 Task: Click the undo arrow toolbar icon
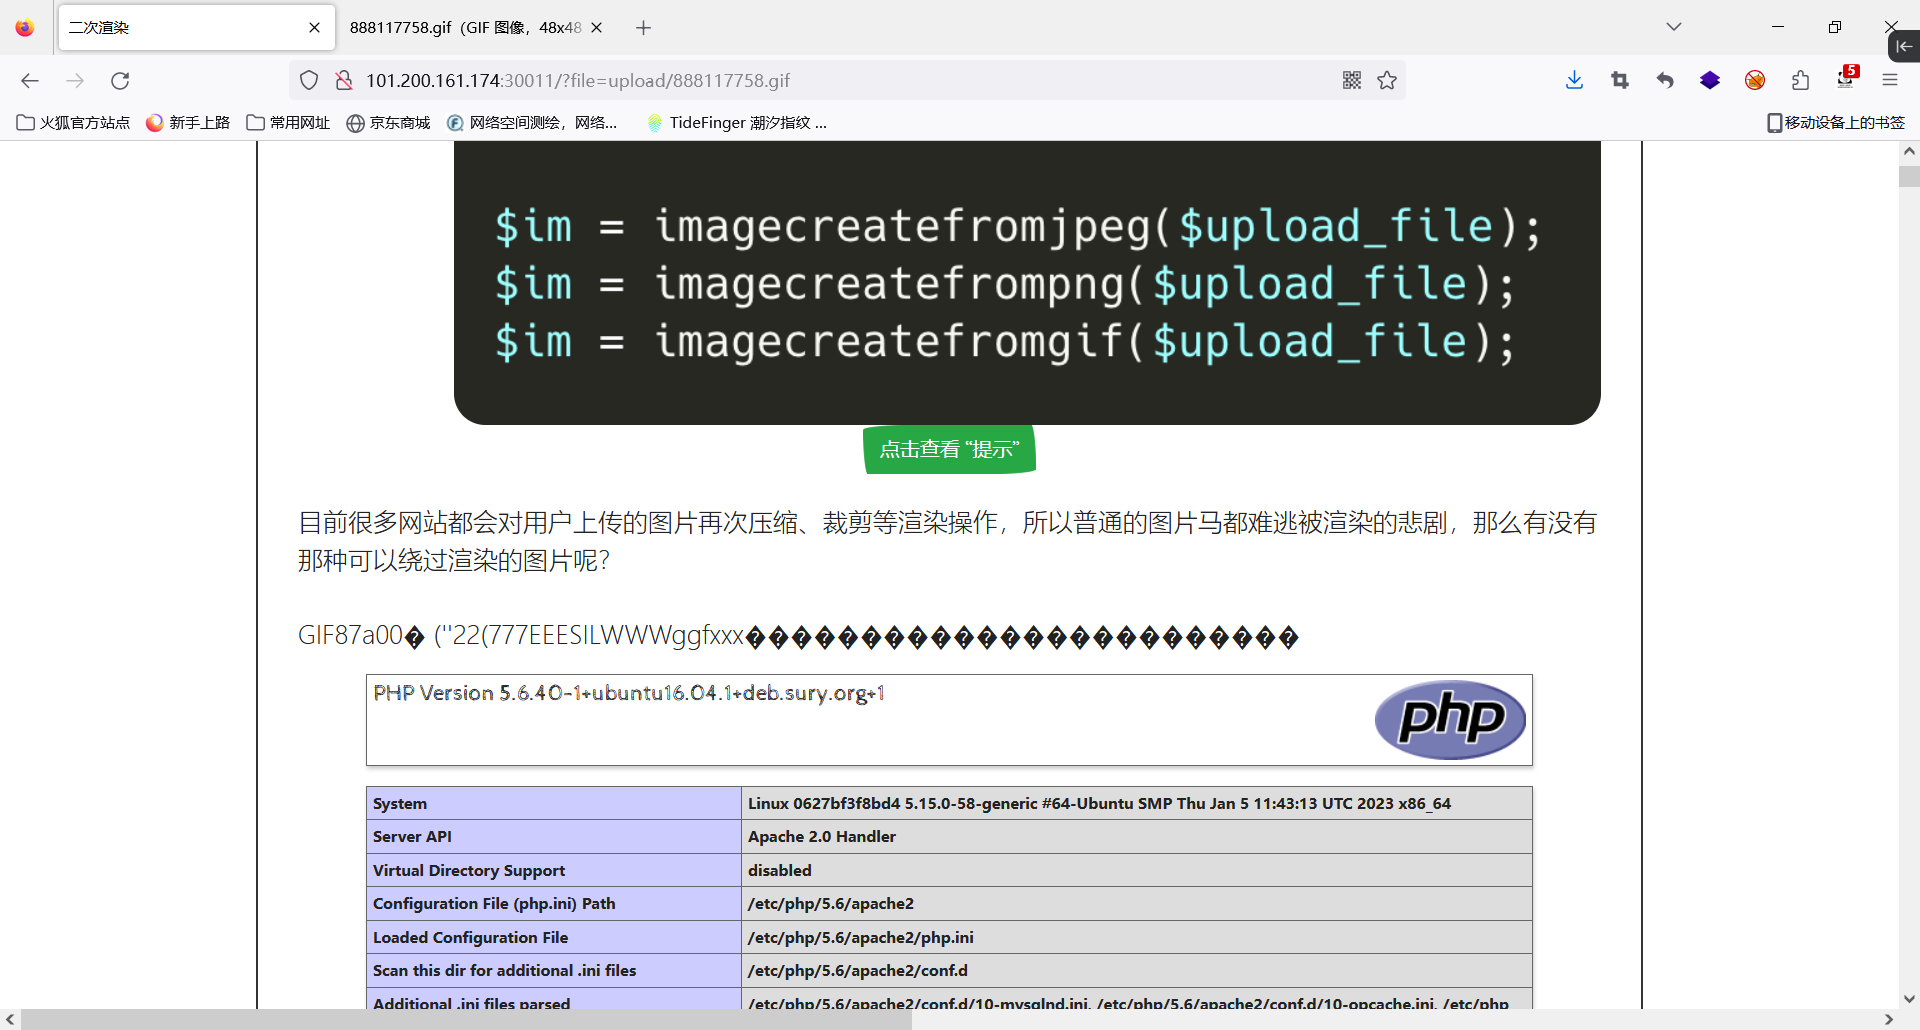[x=1665, y=81]
